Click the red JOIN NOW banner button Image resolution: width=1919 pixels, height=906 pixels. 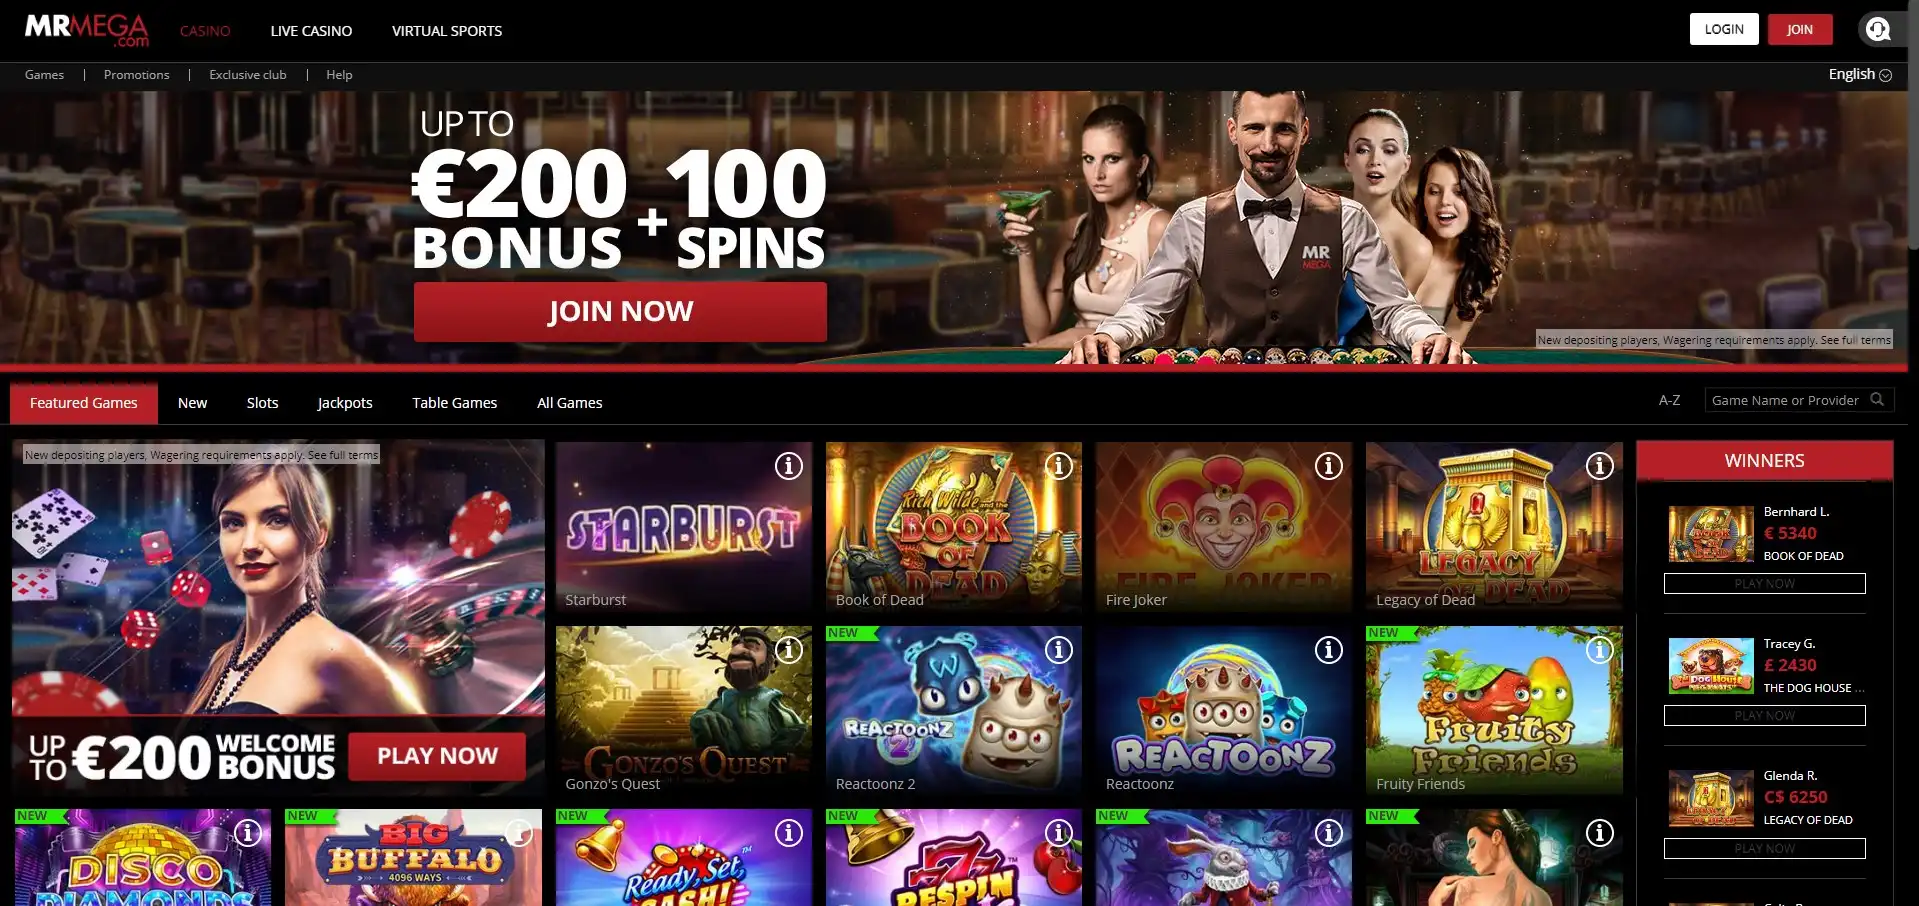[x=620, y=312]
